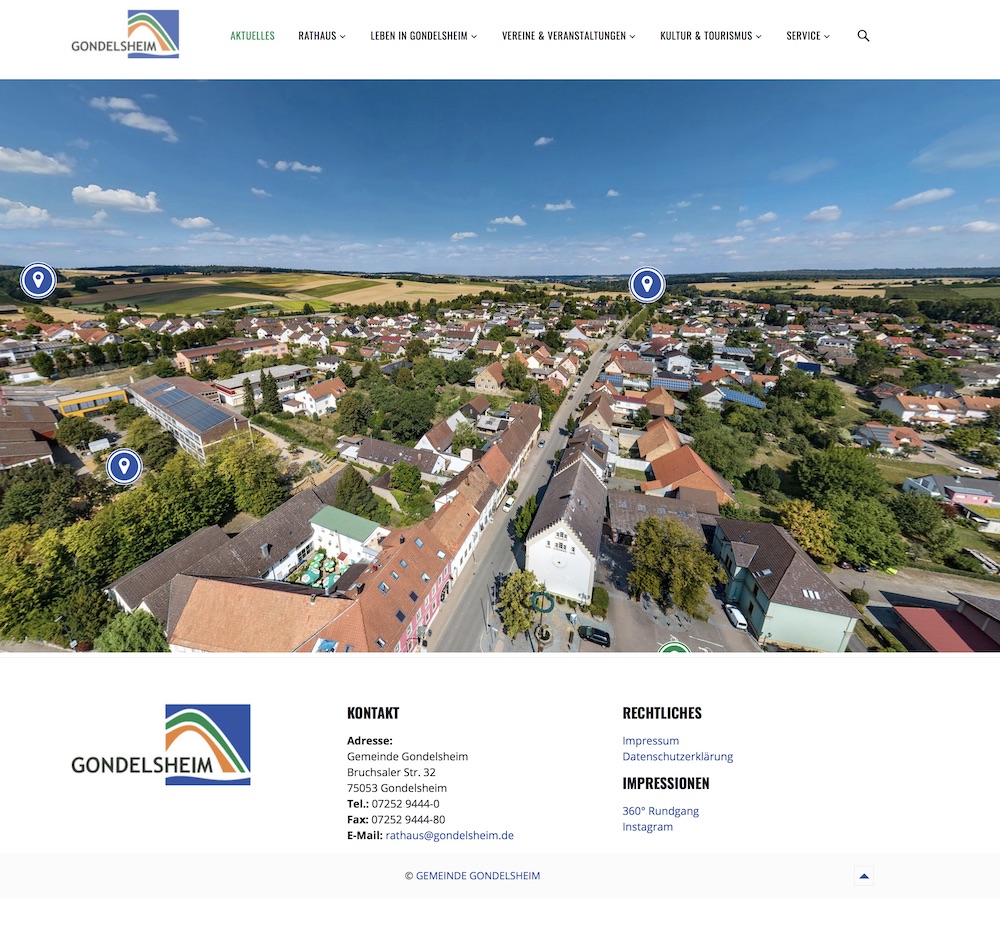Open the Vereine & Veranstaltungen dropdown

[x=568, y=36]
